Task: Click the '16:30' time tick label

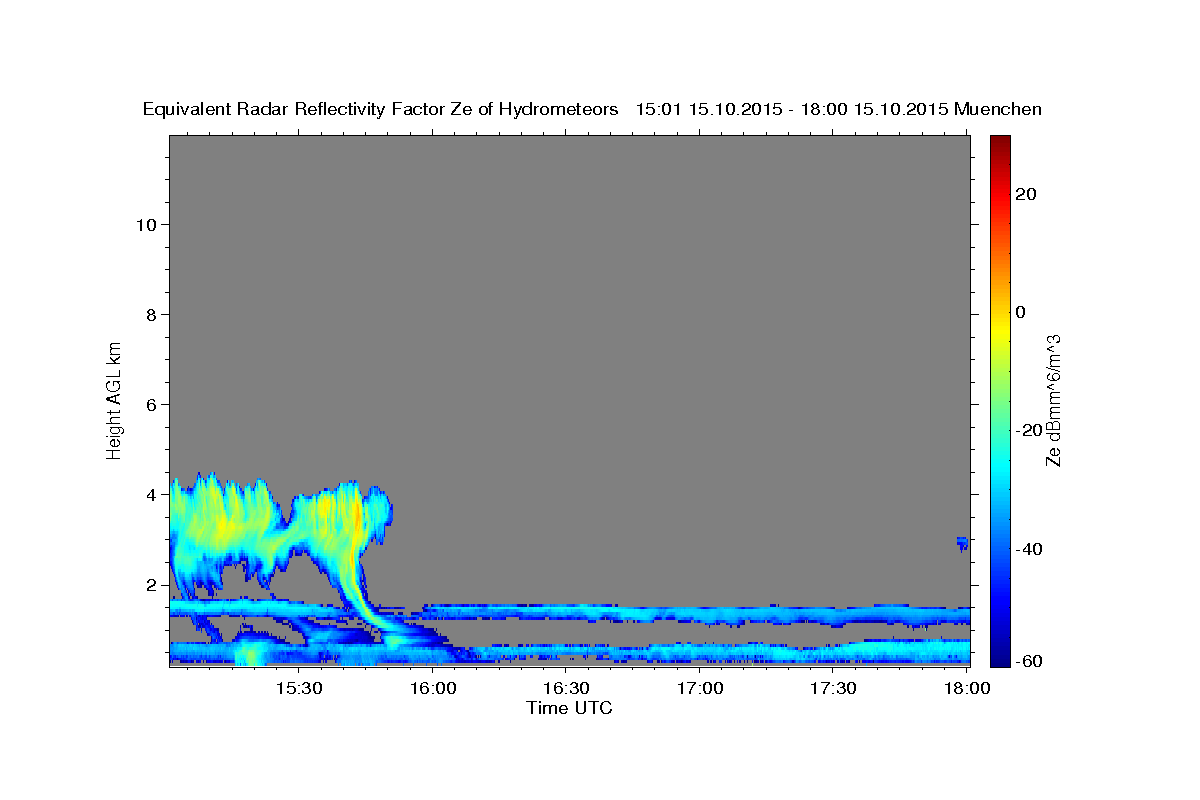Action: click(x=566, y=688)
